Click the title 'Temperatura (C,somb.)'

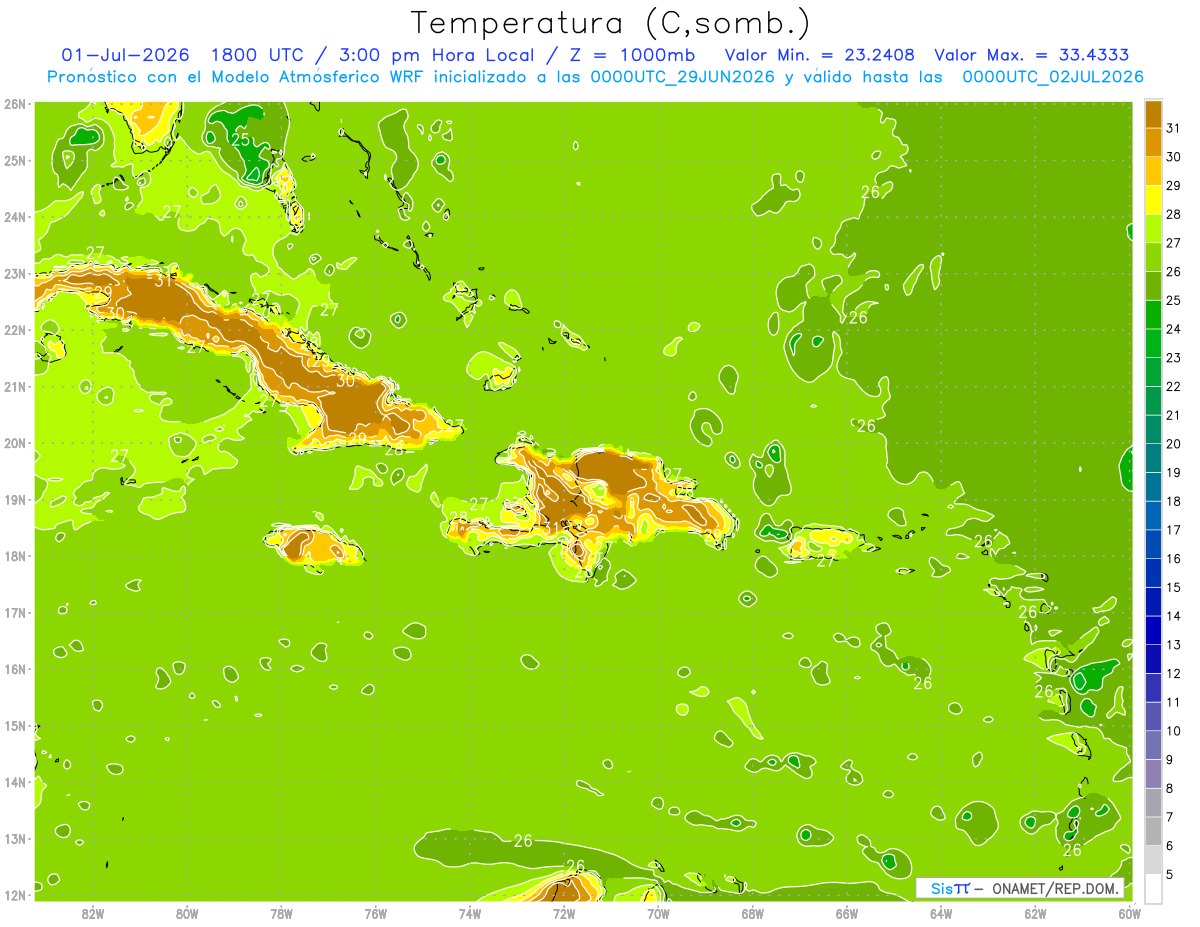(x=611, y=23)
